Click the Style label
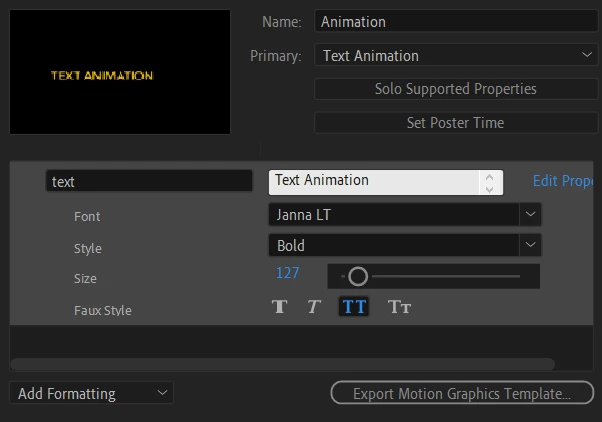 pos(88,248)
